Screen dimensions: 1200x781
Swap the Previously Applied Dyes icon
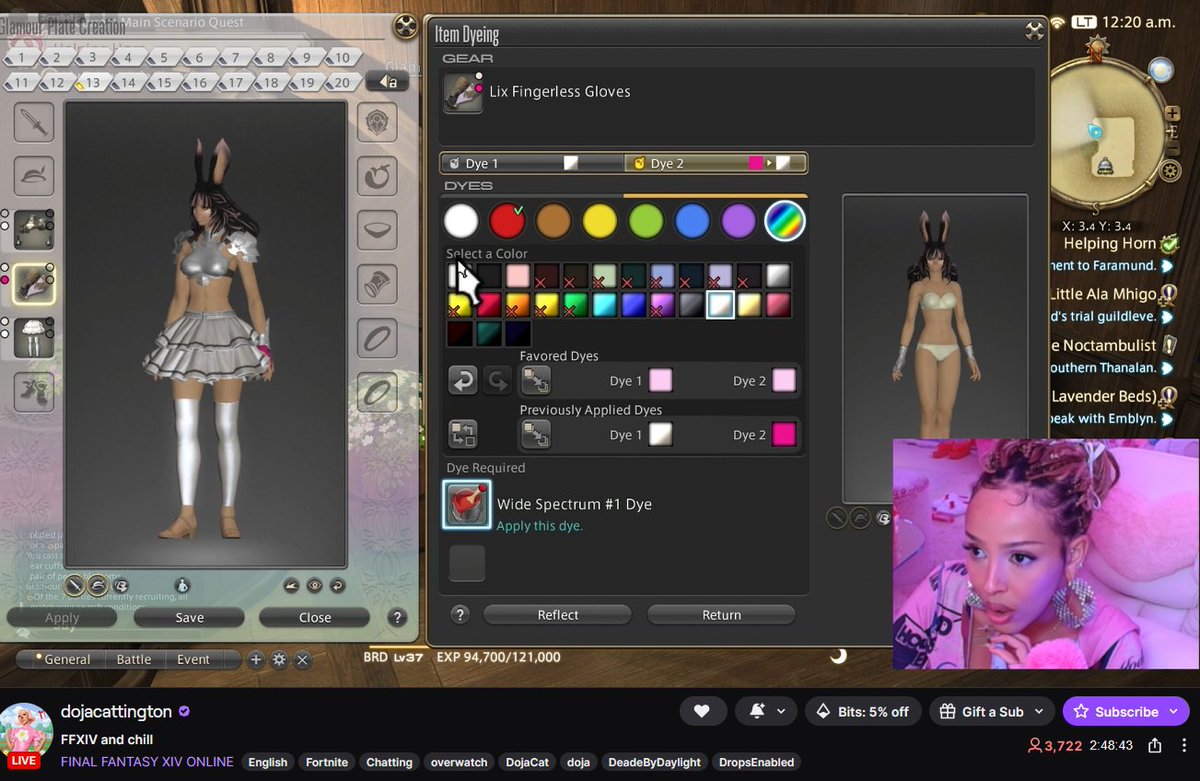point(463,434)
